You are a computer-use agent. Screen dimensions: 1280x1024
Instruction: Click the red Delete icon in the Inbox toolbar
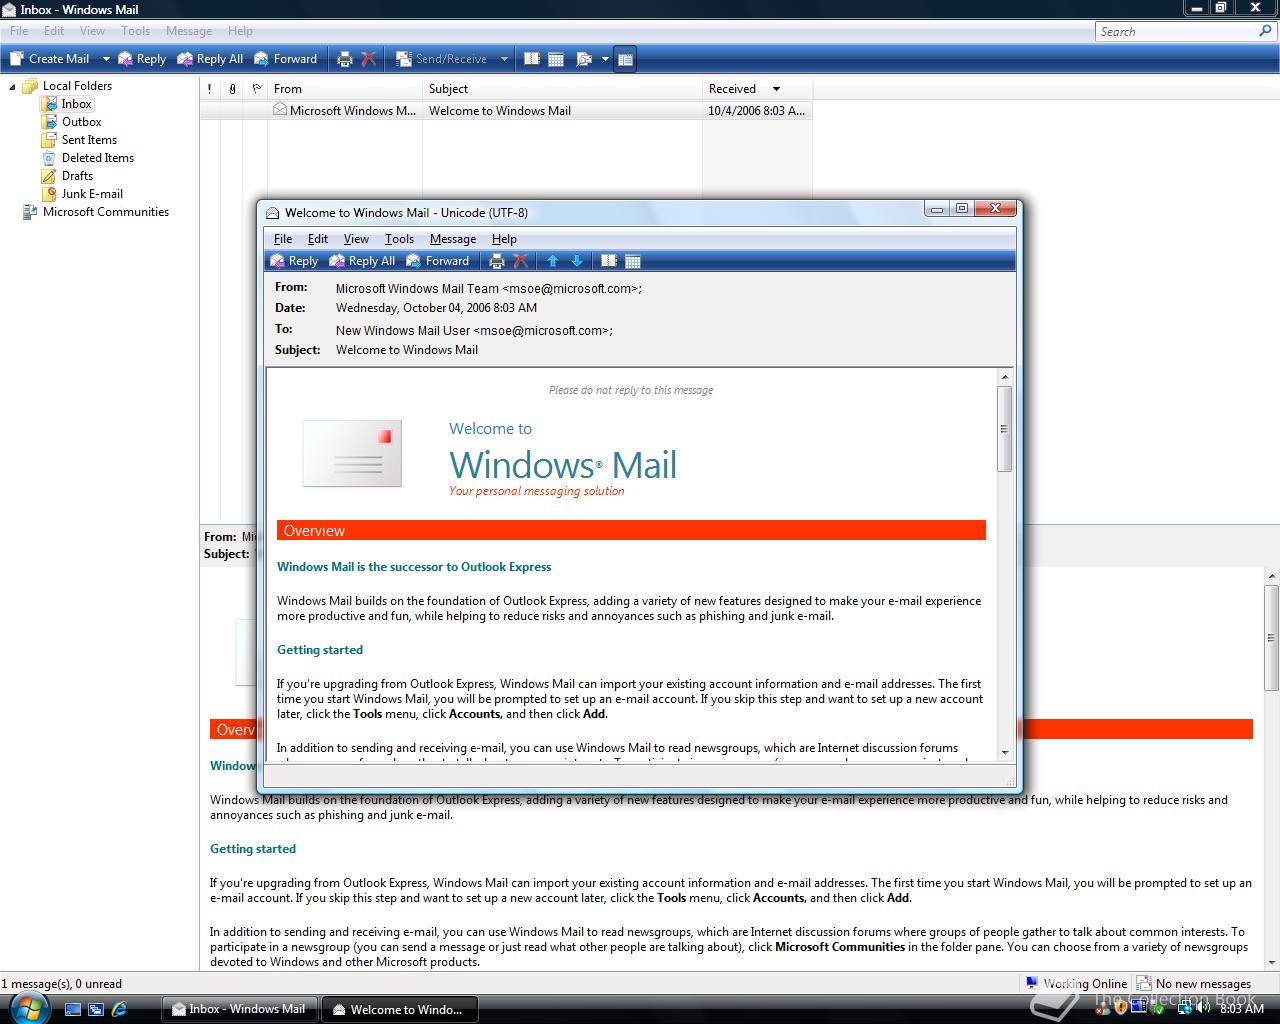368,59
